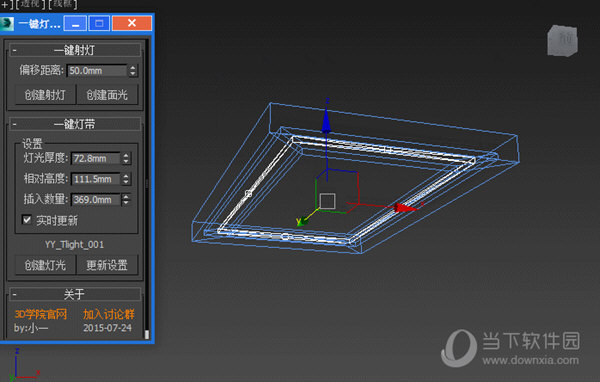Image resolution: width=600 pixels, height=382 pixels.
Task: Click the 灯光厚度 value field
Action: [96, 158]
